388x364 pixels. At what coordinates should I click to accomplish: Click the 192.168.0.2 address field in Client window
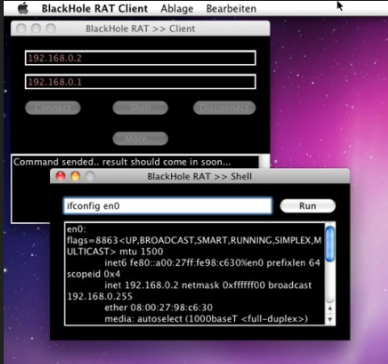140,58
